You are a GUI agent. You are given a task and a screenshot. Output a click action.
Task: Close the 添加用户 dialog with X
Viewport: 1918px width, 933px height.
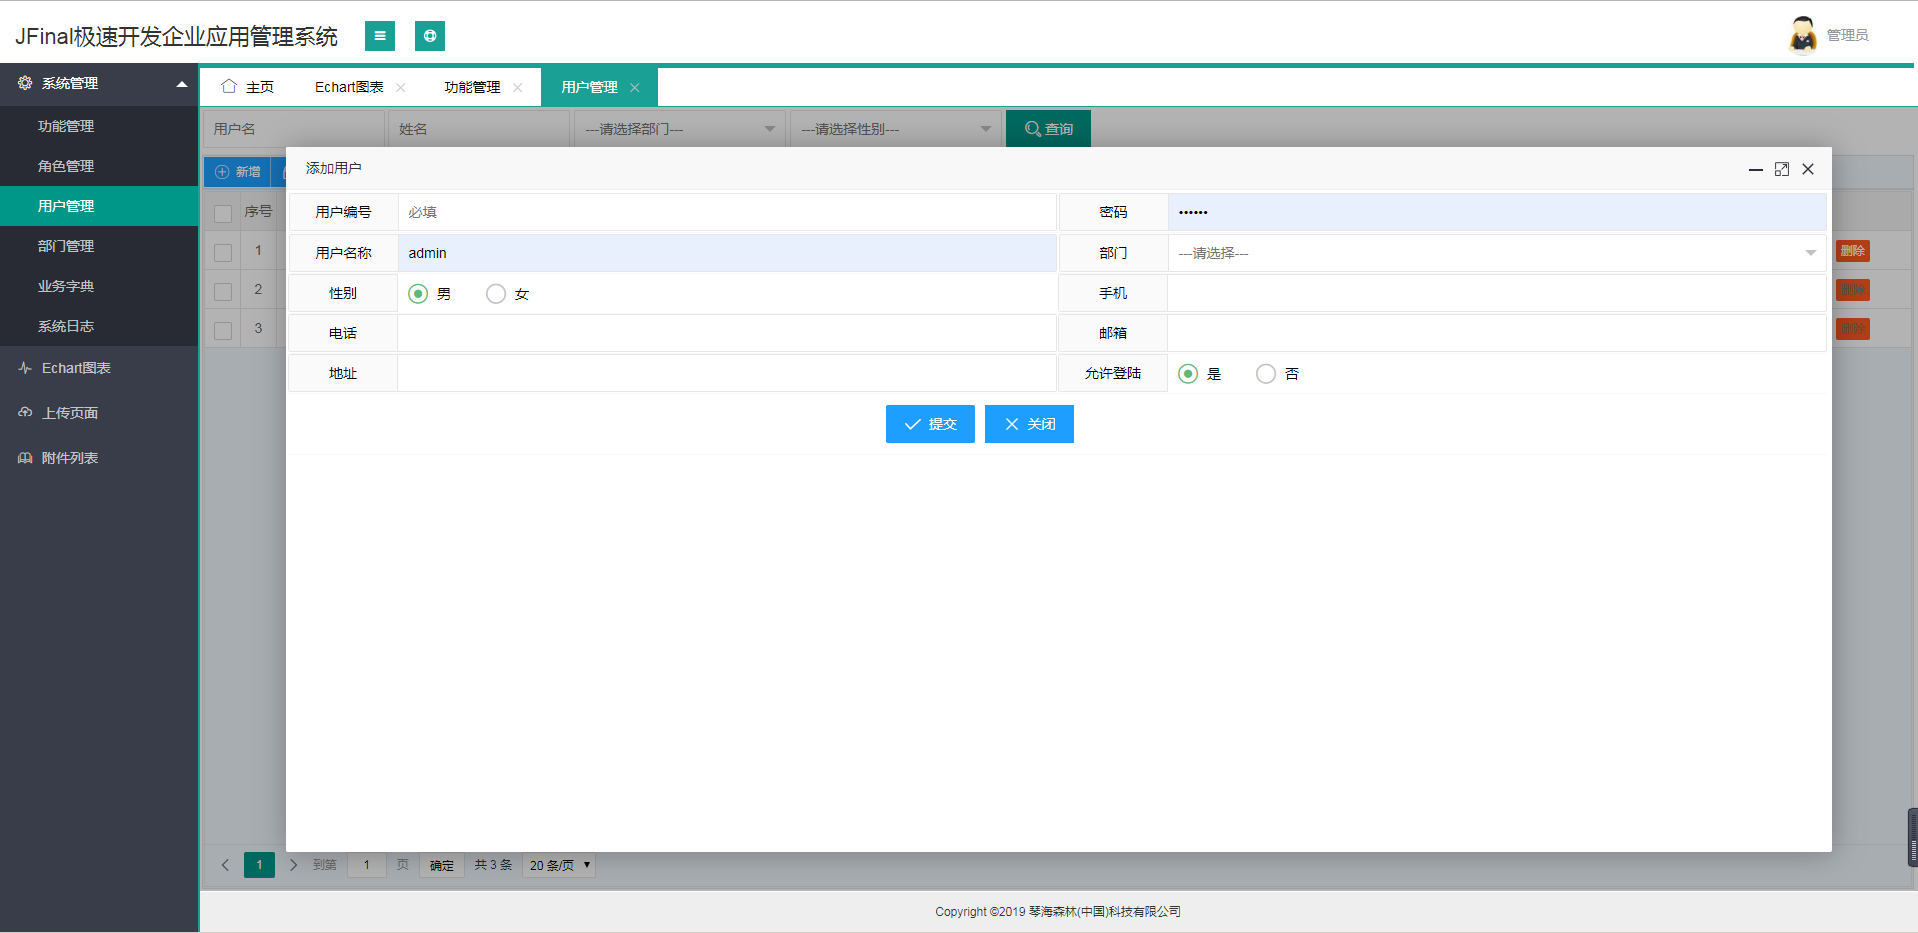pos(1808,169)
